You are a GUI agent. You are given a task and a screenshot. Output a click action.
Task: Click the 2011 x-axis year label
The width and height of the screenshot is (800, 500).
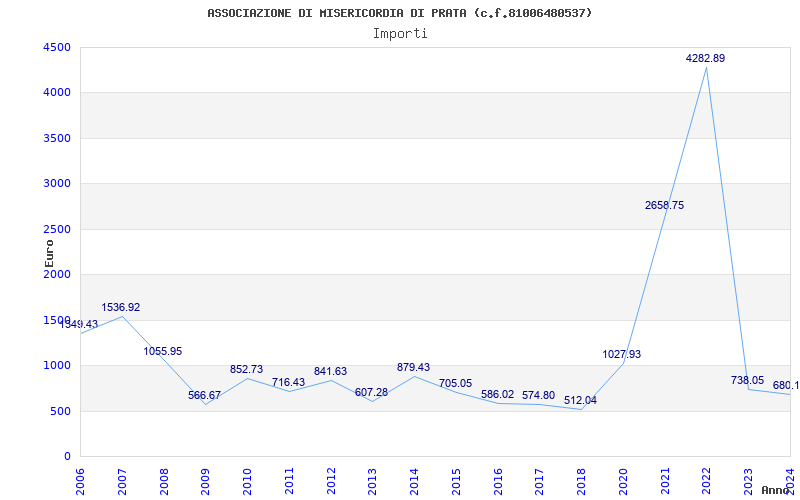289,482
